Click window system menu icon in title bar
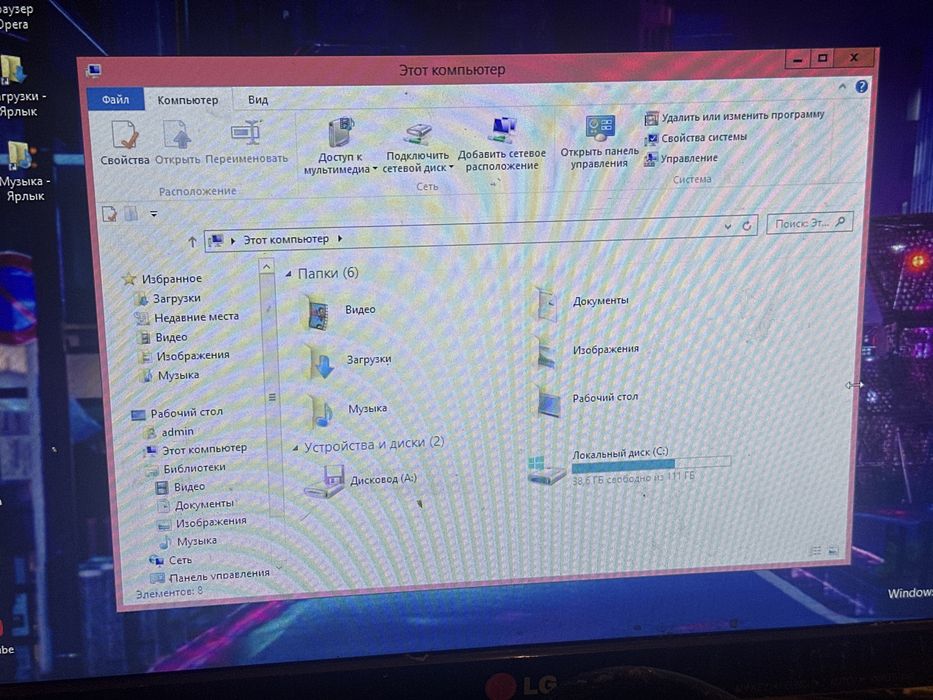This screenshot has height=700, width=933. click(93, 72)
